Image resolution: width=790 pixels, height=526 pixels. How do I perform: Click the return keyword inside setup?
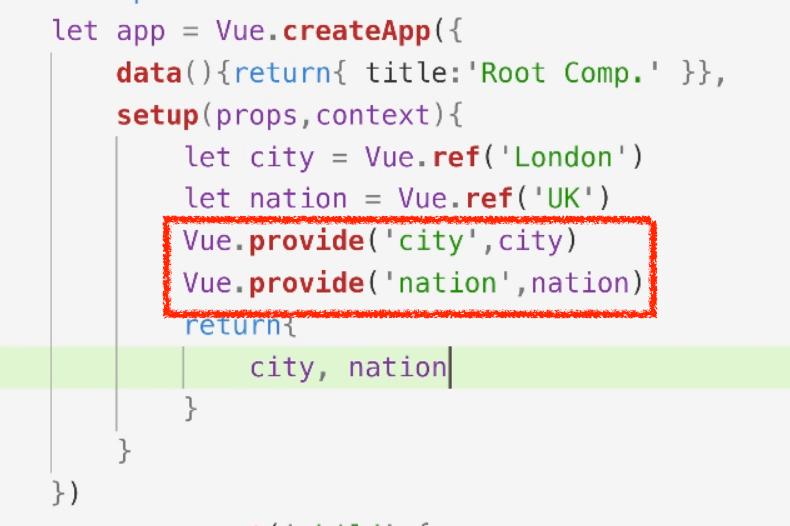point(232,325)
